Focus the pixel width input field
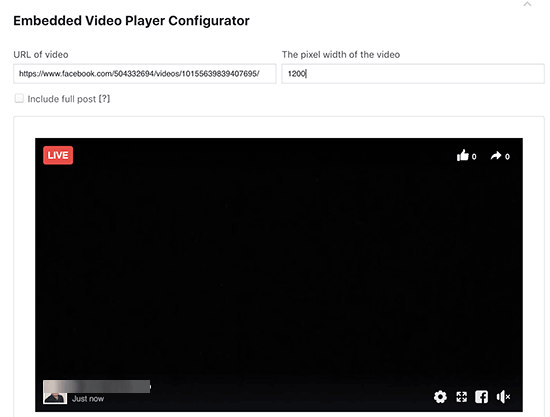 pyautogui.click(x=413, y=74)
